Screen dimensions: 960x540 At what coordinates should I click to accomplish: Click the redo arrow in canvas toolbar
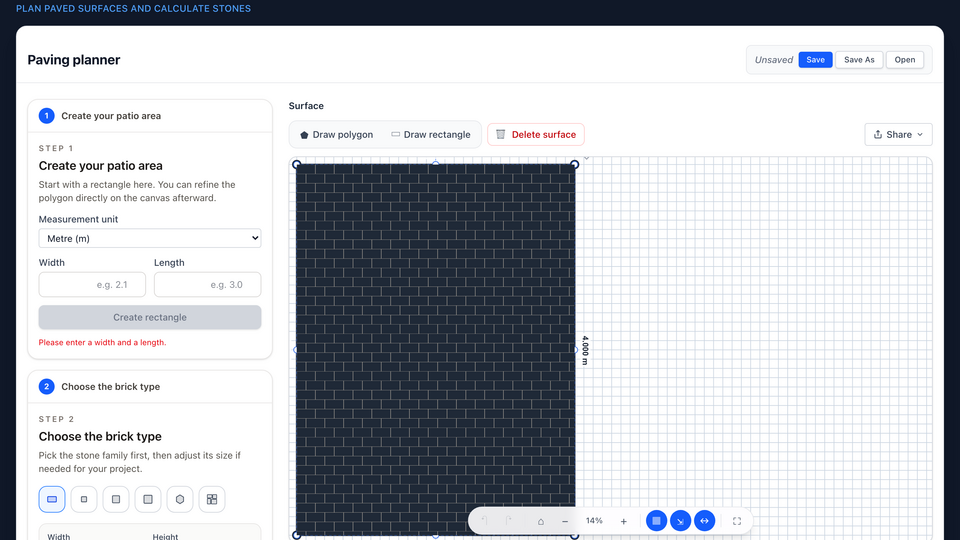509,521
